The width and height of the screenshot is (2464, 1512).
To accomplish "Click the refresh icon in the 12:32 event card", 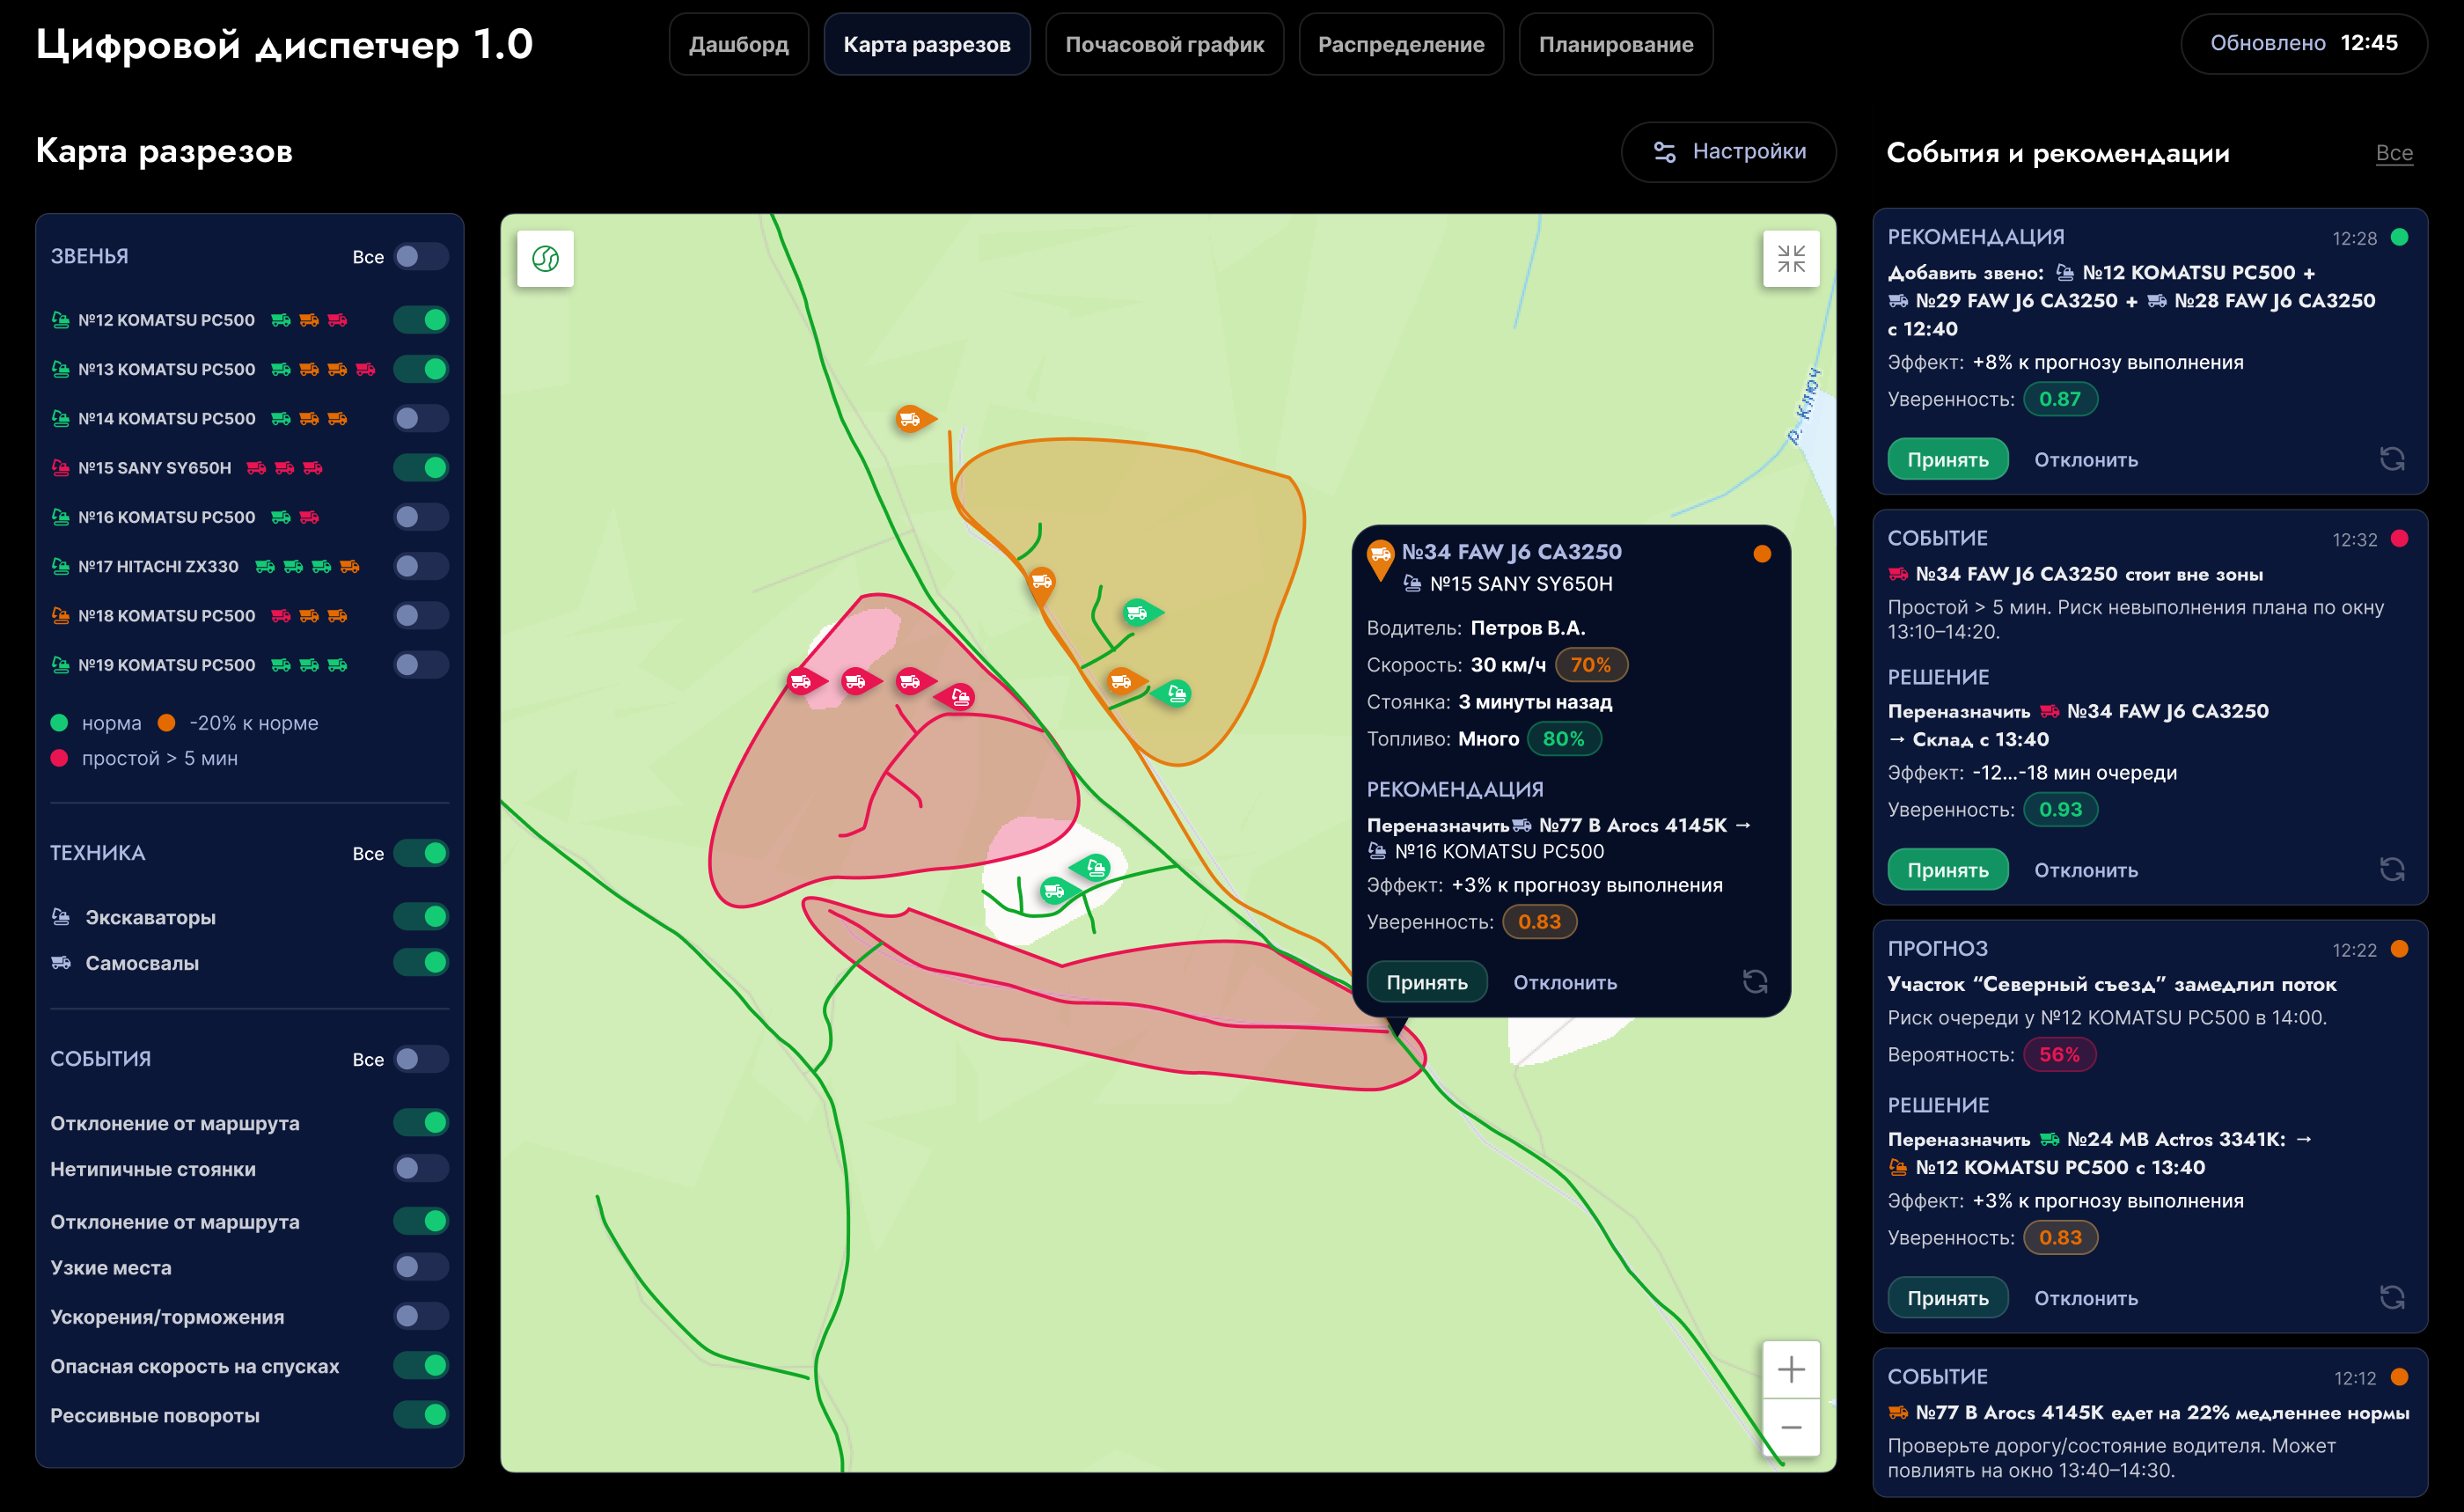I will pos(2392,869).
